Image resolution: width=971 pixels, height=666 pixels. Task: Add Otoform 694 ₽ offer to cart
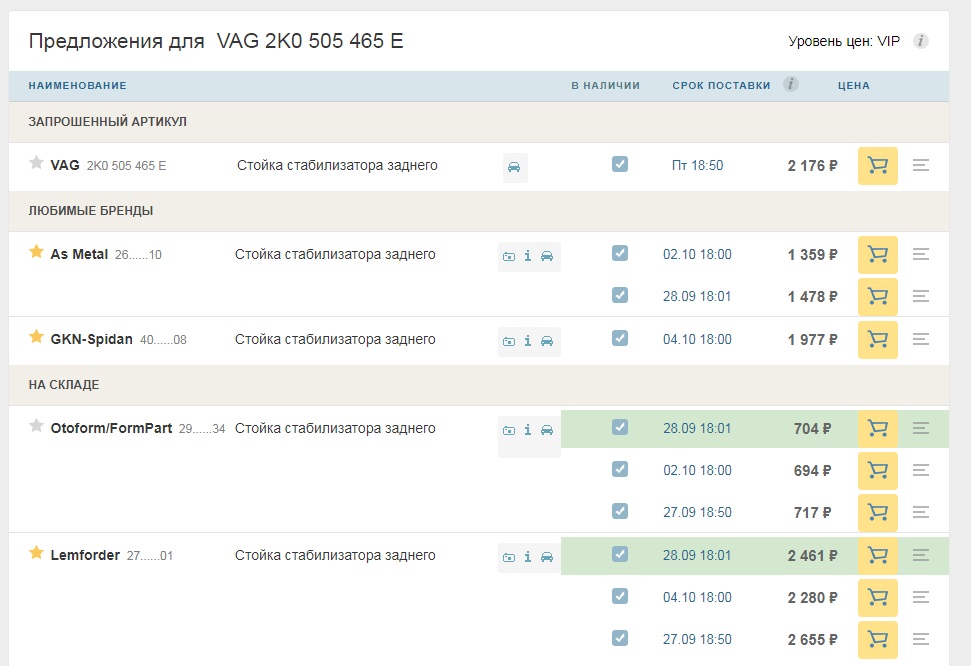877,471
